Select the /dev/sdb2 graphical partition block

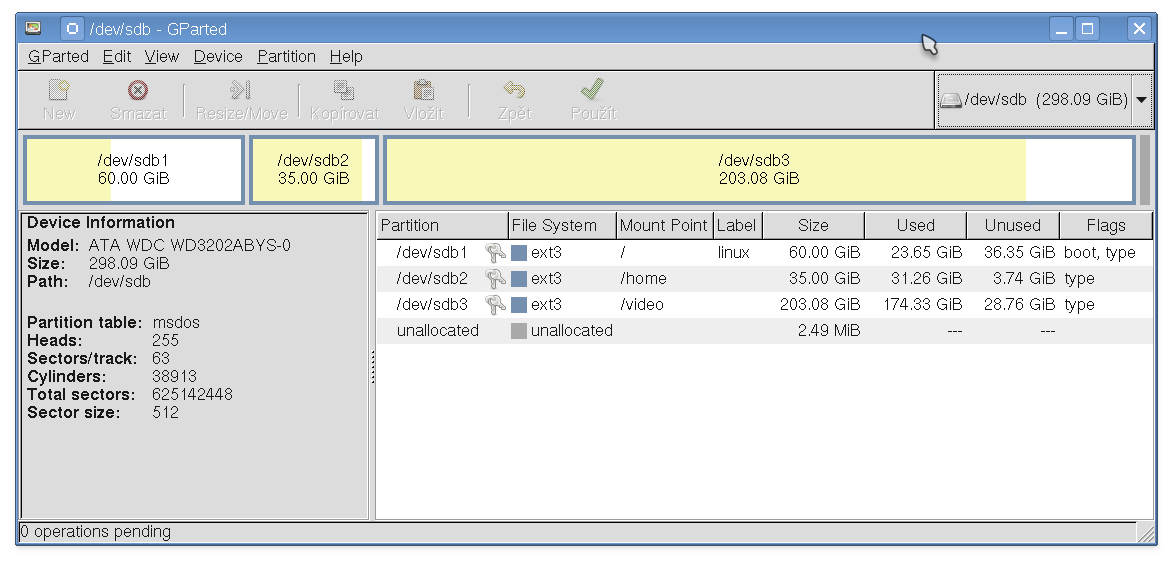pos(313,170)
